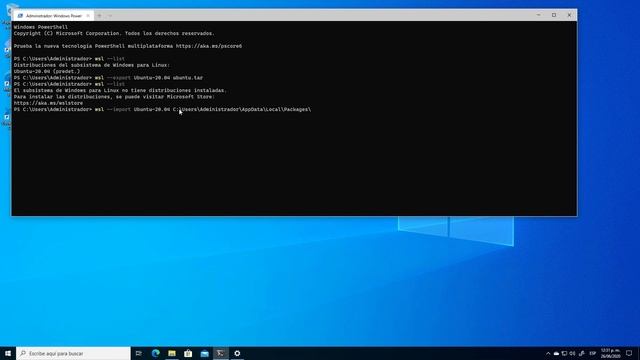Viewport: 640px width, 360px height.
Task: Open the Action Center notifications icon
Action: click(x=629, y=353)
